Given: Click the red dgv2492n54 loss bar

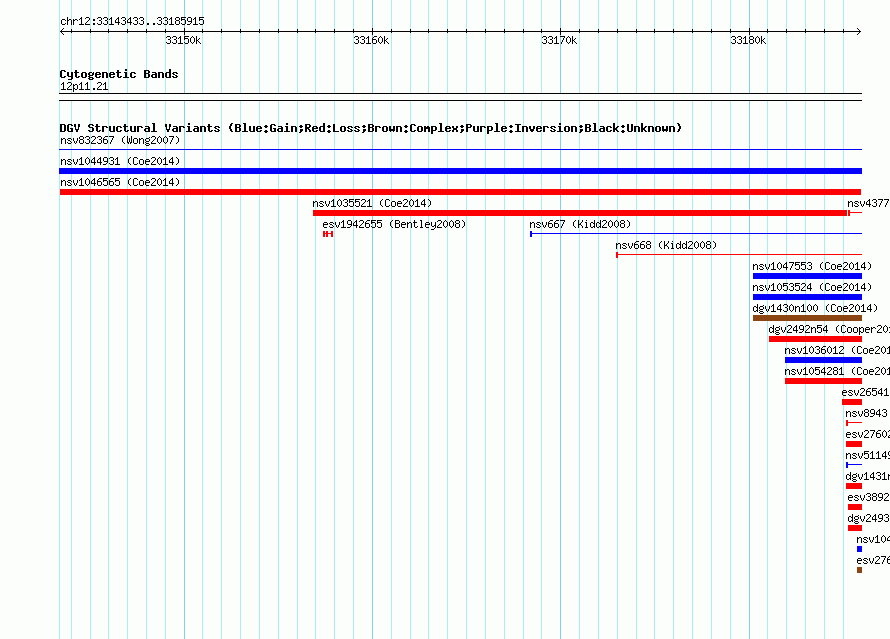Looking at the screenshot, I should click(815, 339).
